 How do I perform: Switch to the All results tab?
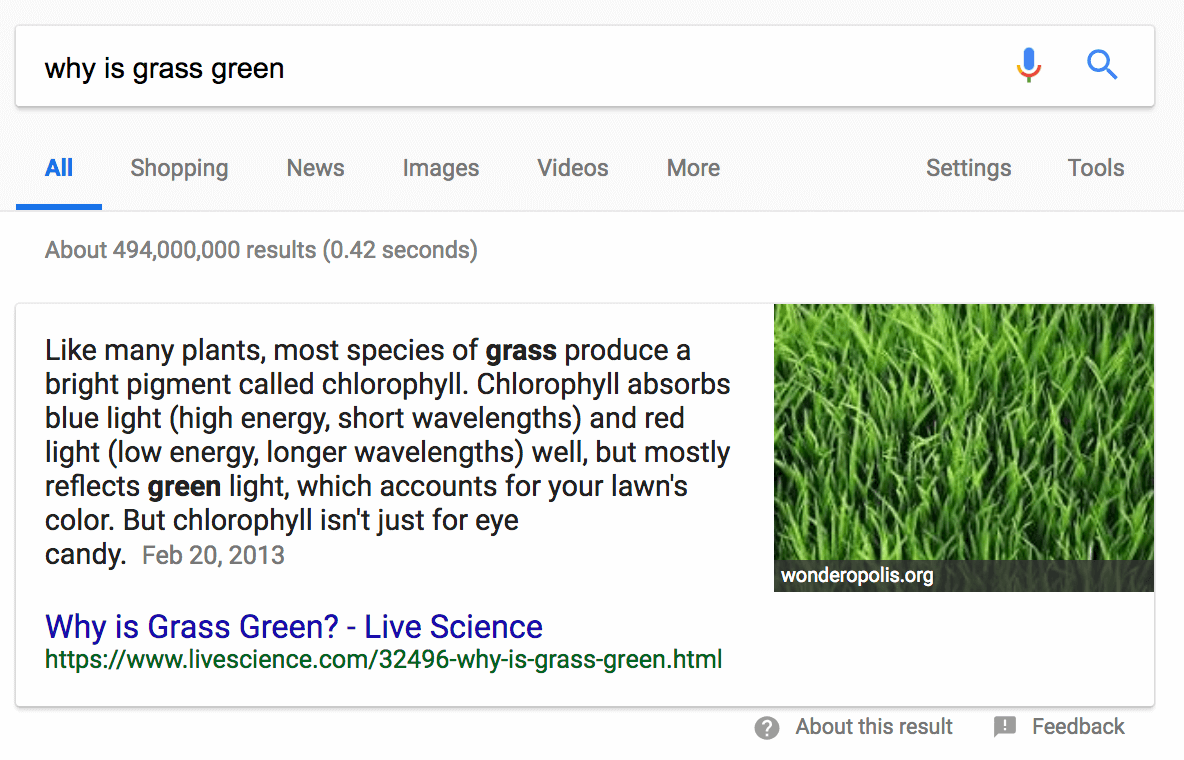59,168
